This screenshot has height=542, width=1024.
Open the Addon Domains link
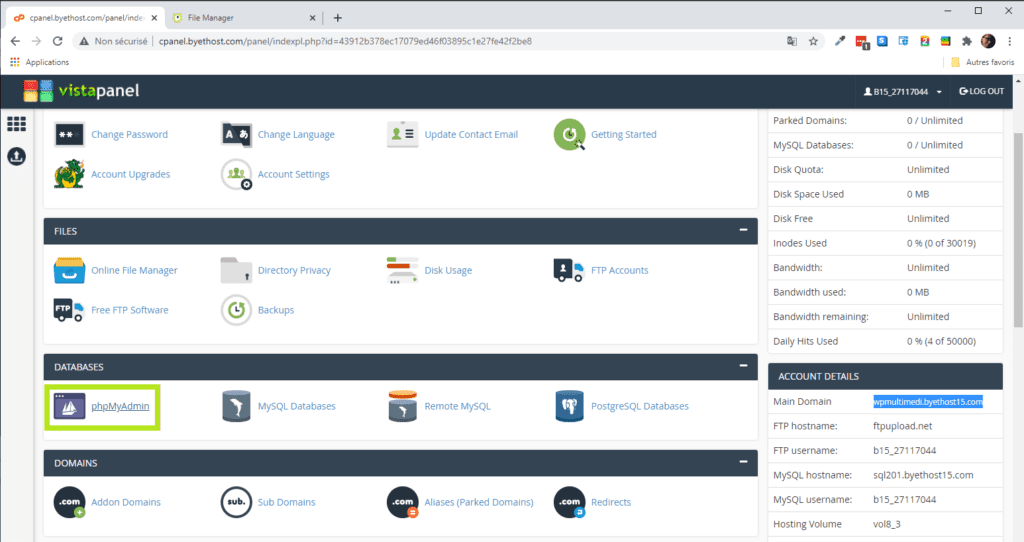coord(126,502)
